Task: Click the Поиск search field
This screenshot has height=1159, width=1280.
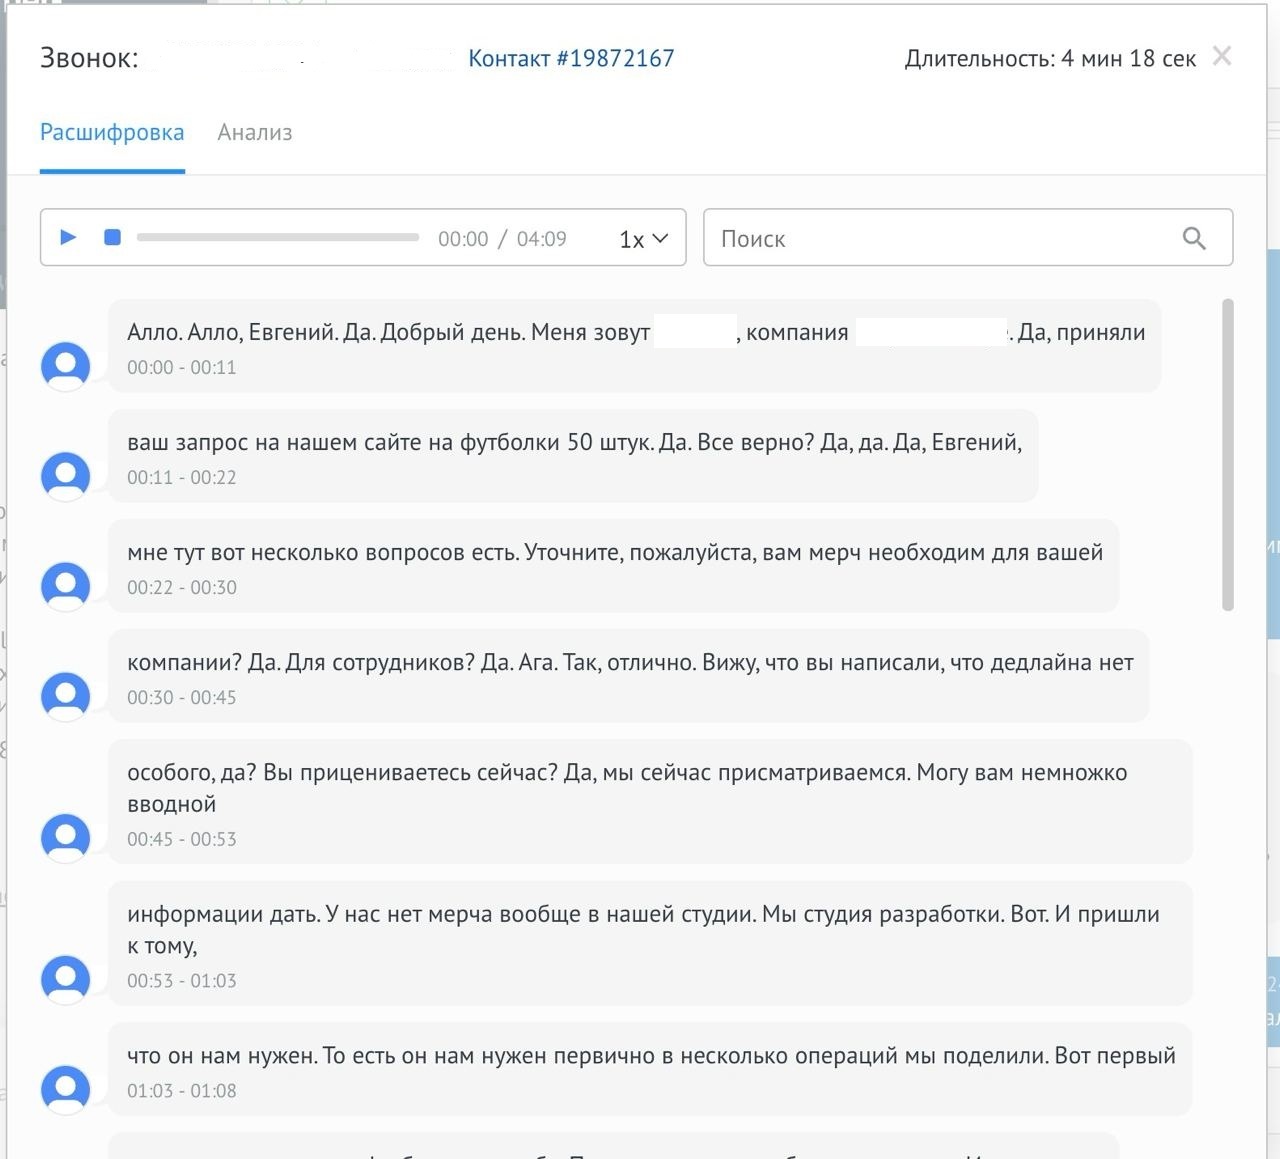Action: [x=968, y=237]
